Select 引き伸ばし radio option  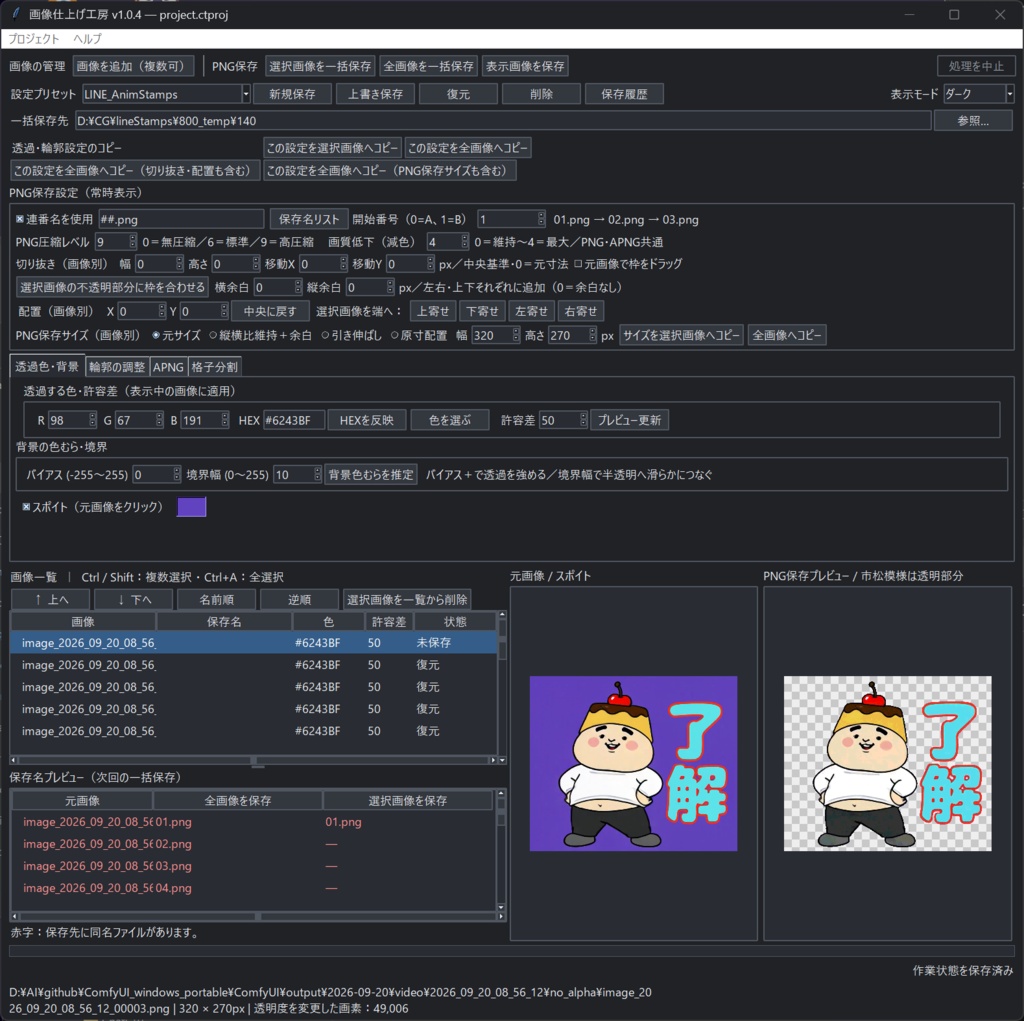325,335
